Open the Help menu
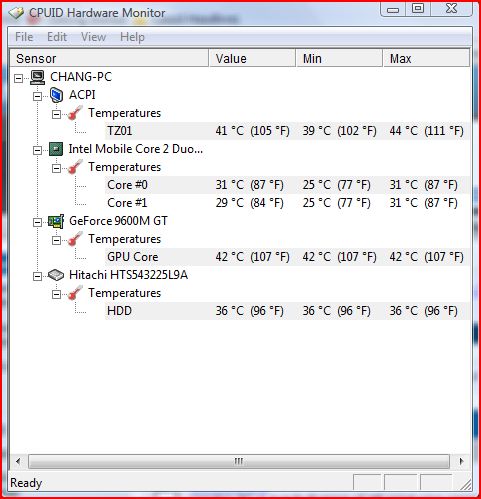The width and height of the screenshot is (481, 499). 132,37
